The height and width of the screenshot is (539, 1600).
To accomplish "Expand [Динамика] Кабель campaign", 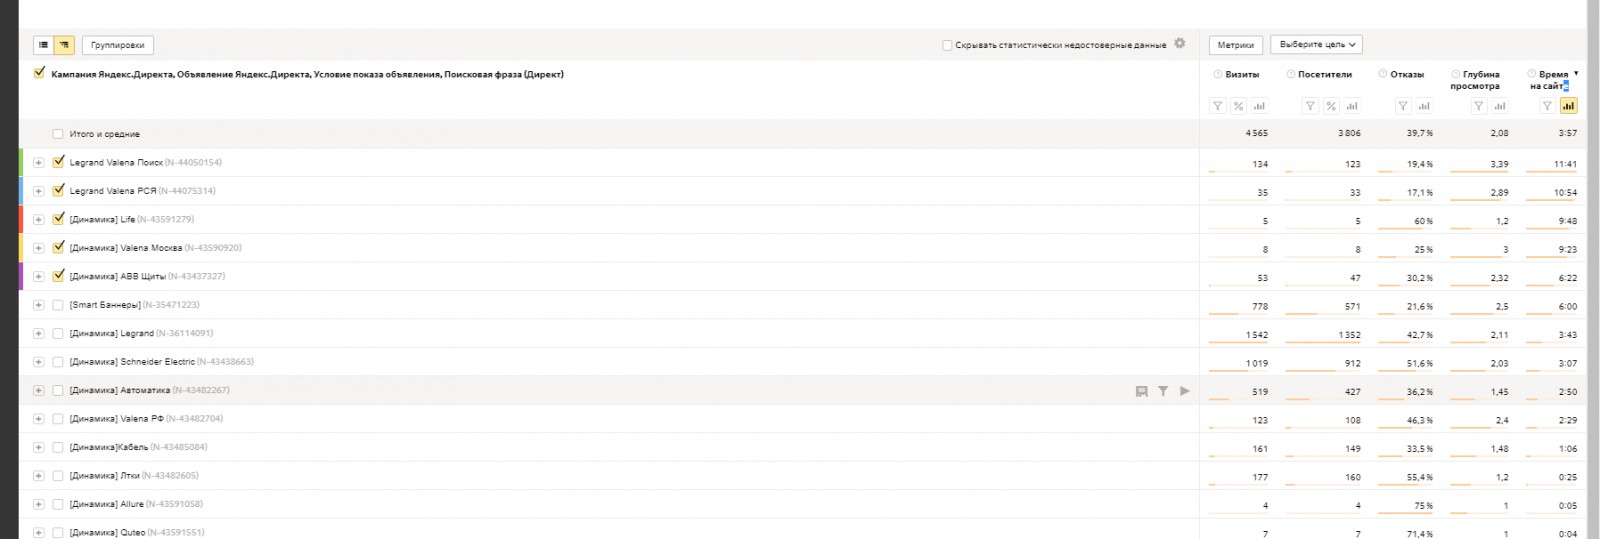I will tap(38, 447).
